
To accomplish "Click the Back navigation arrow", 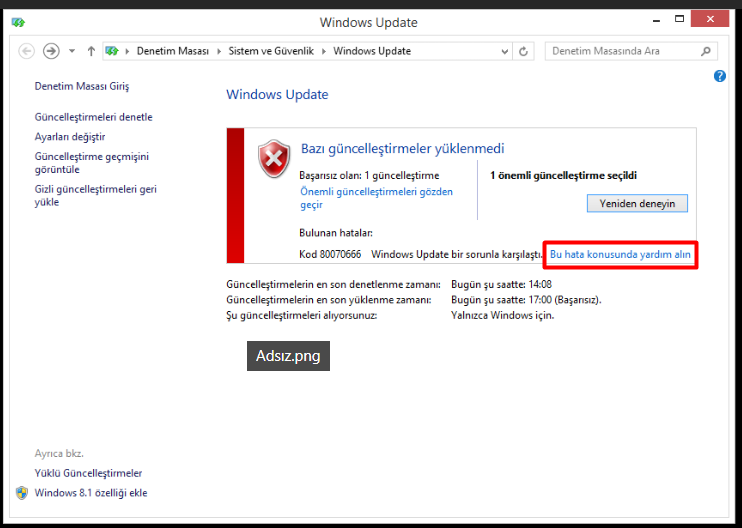I will pyautogui.click(x=26, y=51).
